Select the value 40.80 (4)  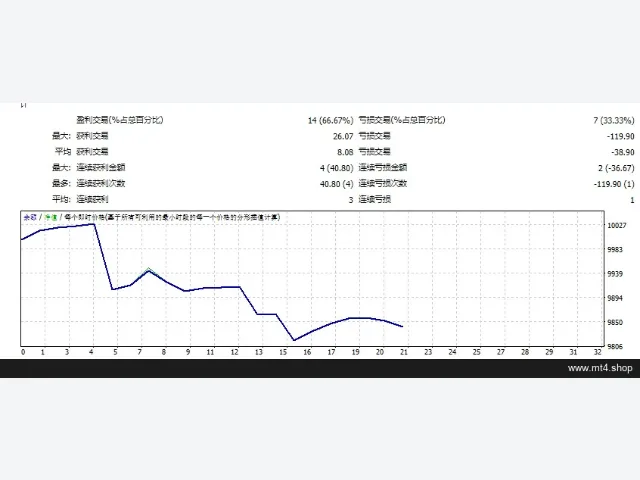(x=336, y=184)
